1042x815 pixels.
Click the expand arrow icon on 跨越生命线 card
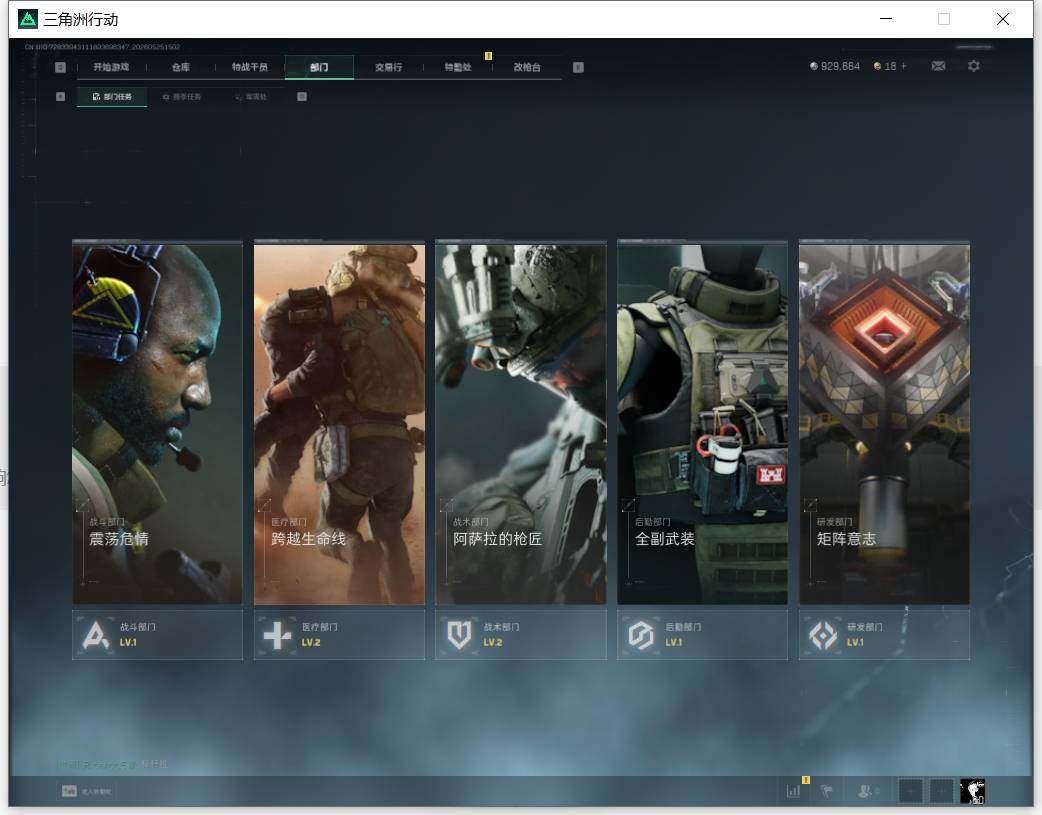[x=264, y=505]
